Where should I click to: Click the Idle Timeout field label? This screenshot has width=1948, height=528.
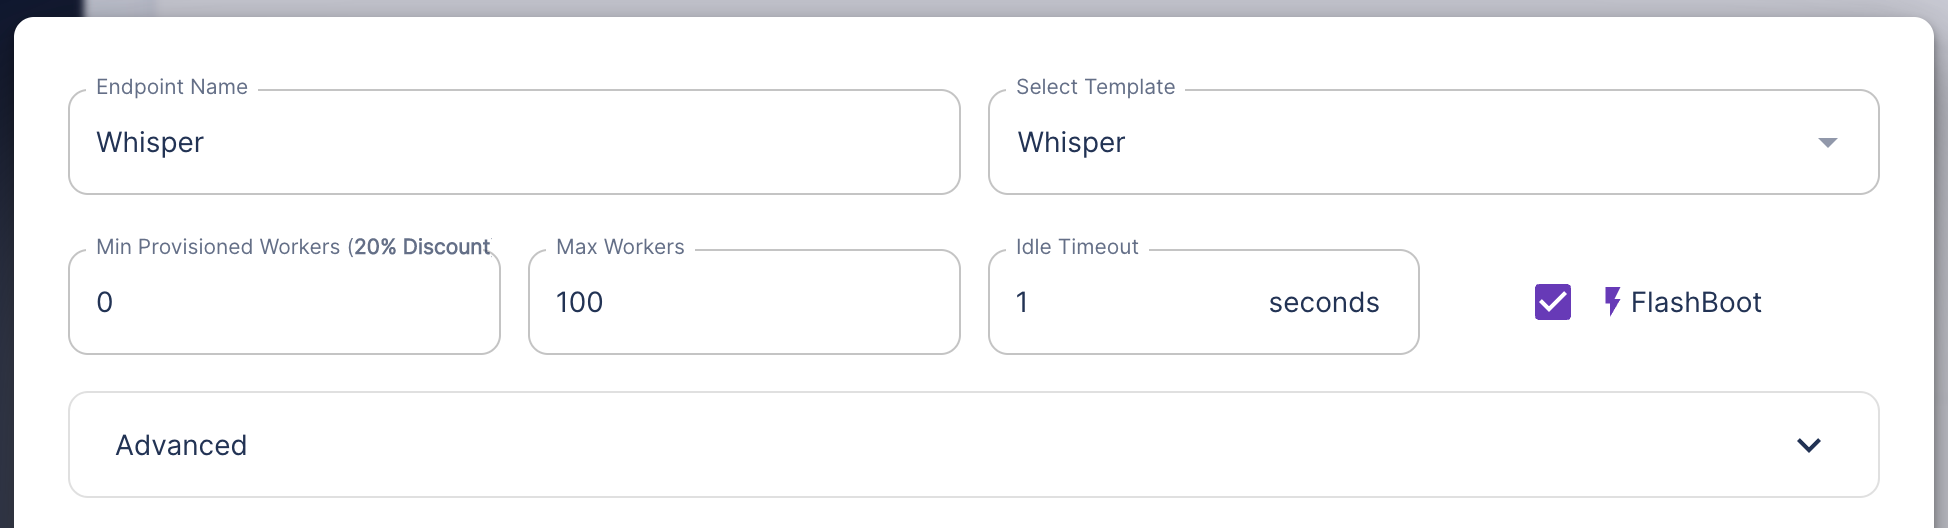click(1077, 247)
